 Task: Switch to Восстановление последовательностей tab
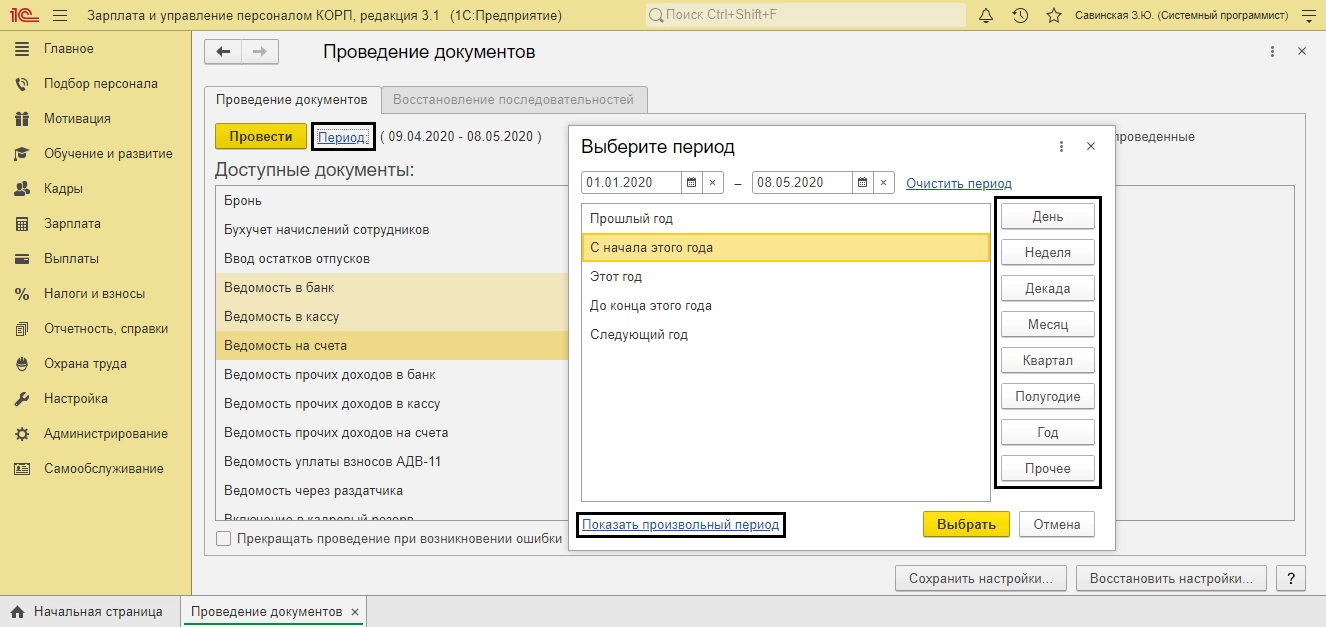(x=513, y=100)
